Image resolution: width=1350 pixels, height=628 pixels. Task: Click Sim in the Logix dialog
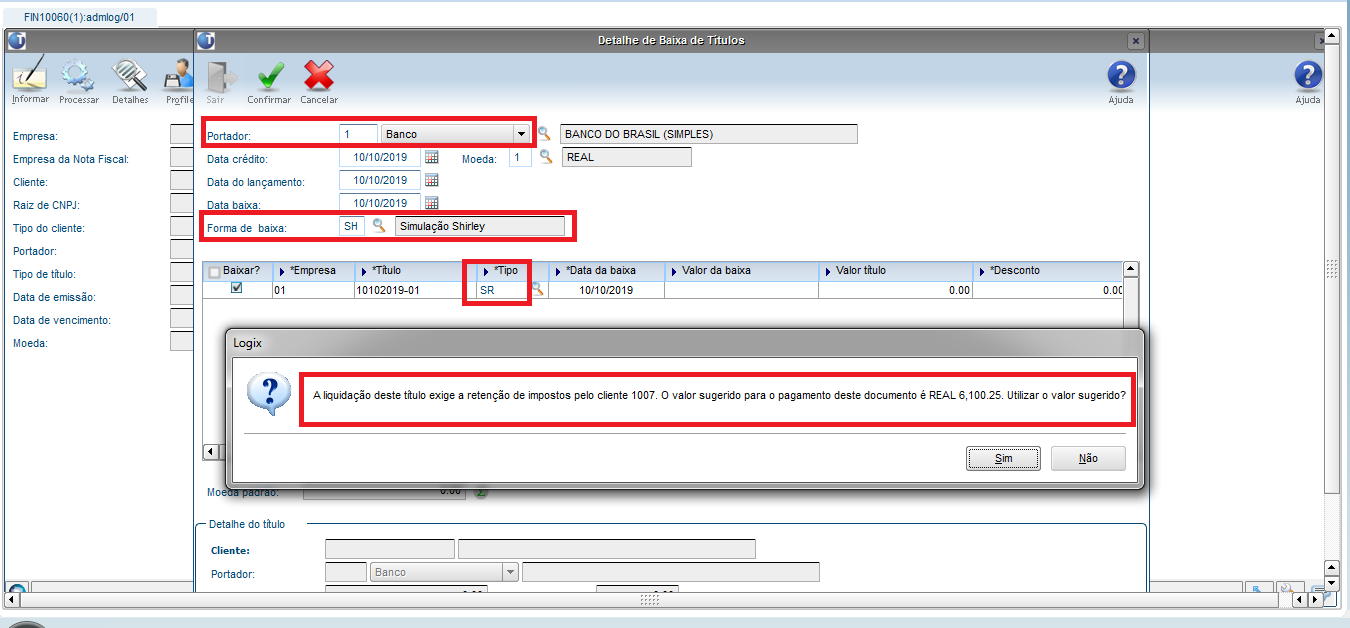(1003, 458)
